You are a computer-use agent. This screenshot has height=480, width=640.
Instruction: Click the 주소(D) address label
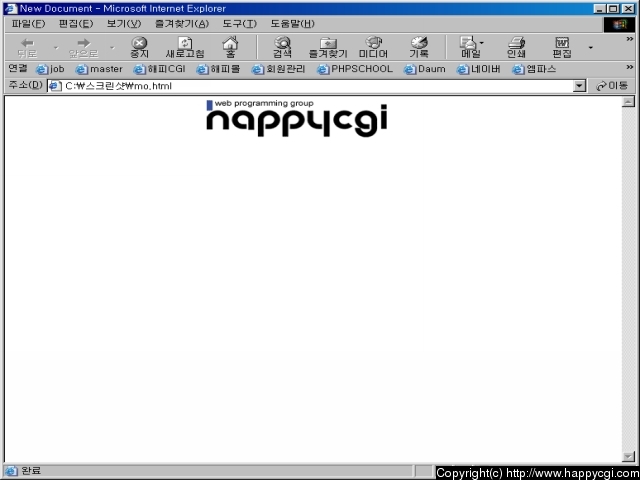(25, 85)
